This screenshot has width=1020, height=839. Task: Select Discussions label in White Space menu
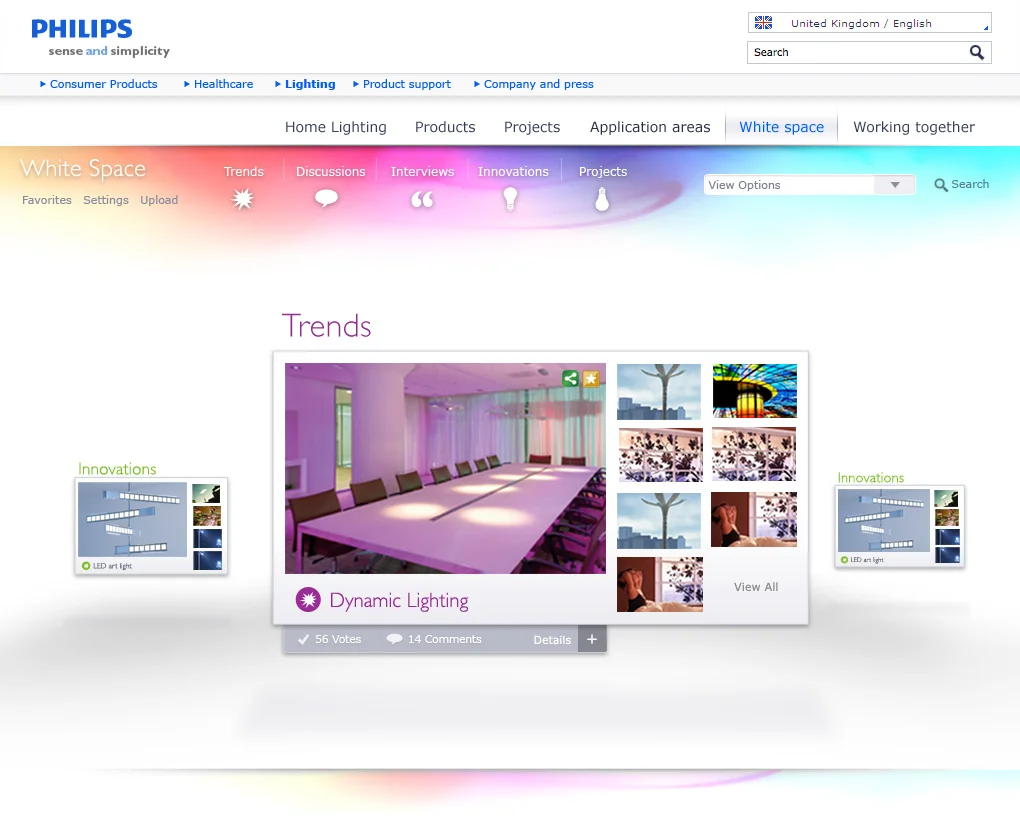[330, 171]
